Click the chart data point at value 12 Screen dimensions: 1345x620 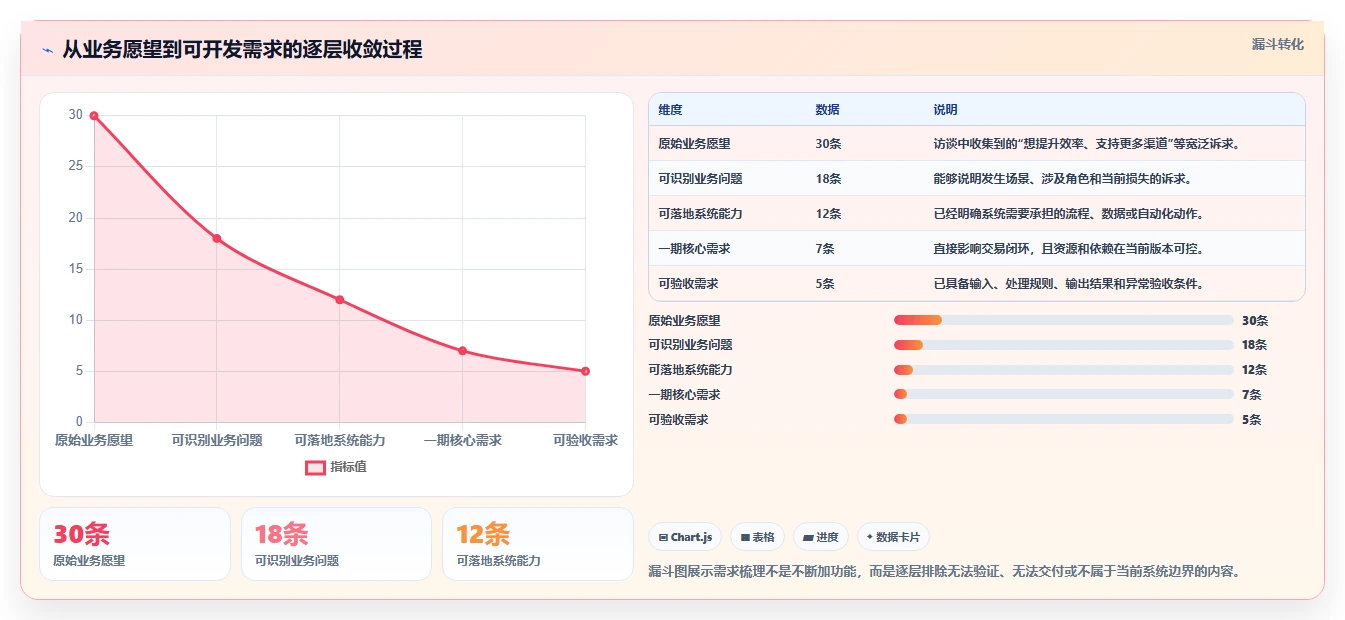click(x=340, y=300)
